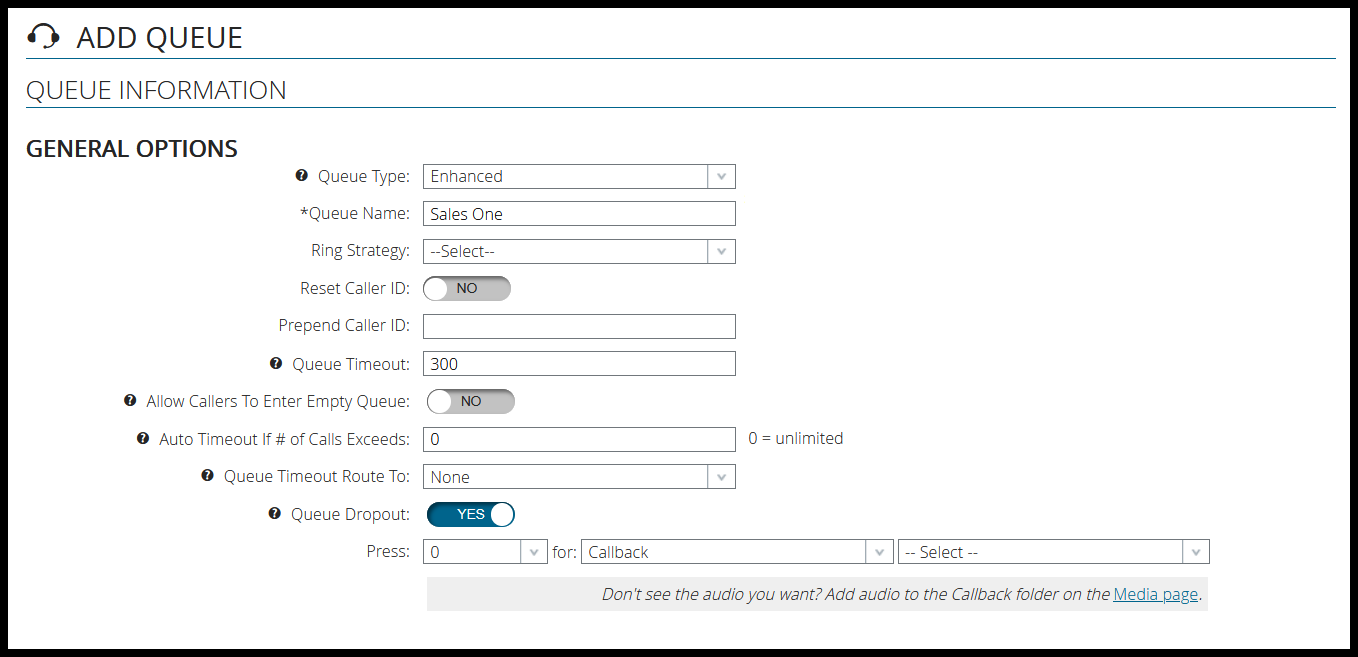Open the Queue Timeout Route To dropdown
1358x657 pixels.
pyautogui.click(x=580, y=477)
